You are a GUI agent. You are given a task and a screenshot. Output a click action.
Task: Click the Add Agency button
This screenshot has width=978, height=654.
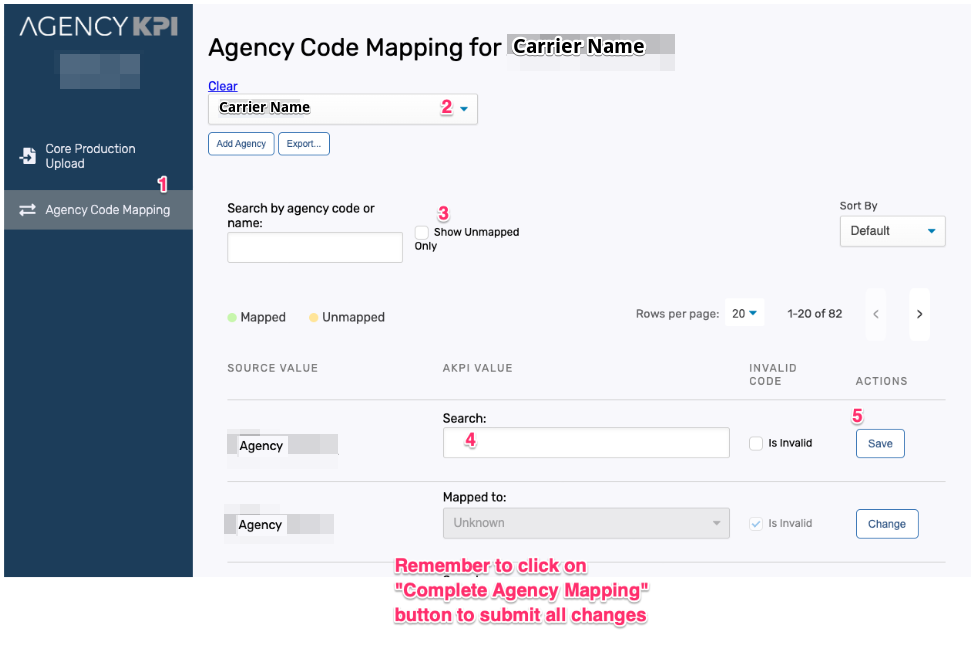tap(241, 144)
